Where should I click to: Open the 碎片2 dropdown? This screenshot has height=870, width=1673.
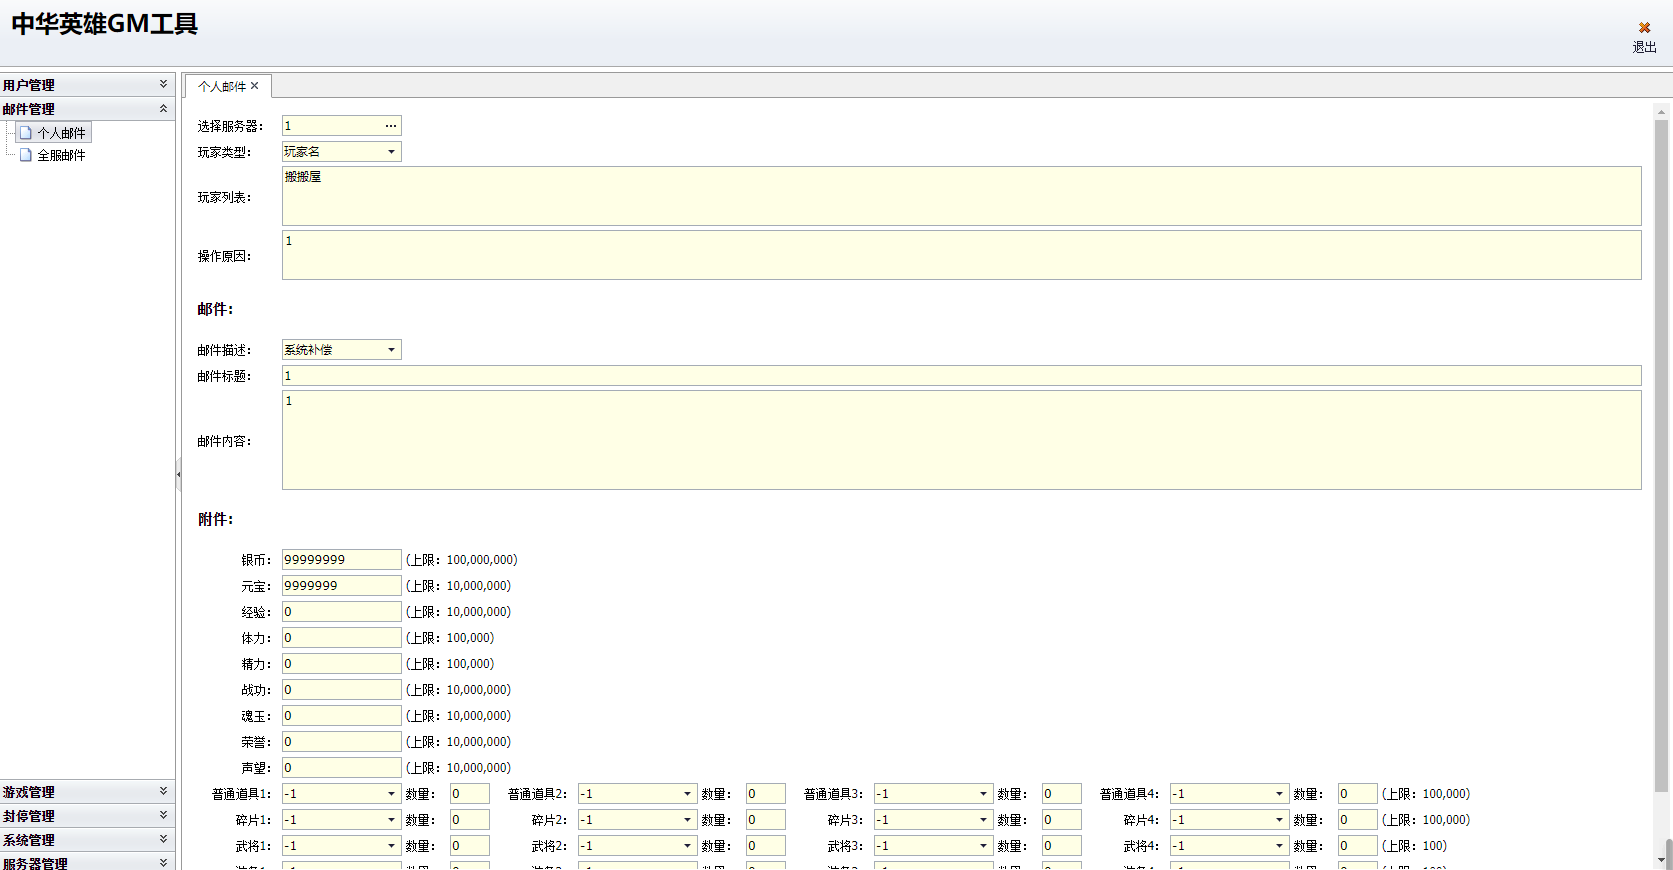point(687,820)
